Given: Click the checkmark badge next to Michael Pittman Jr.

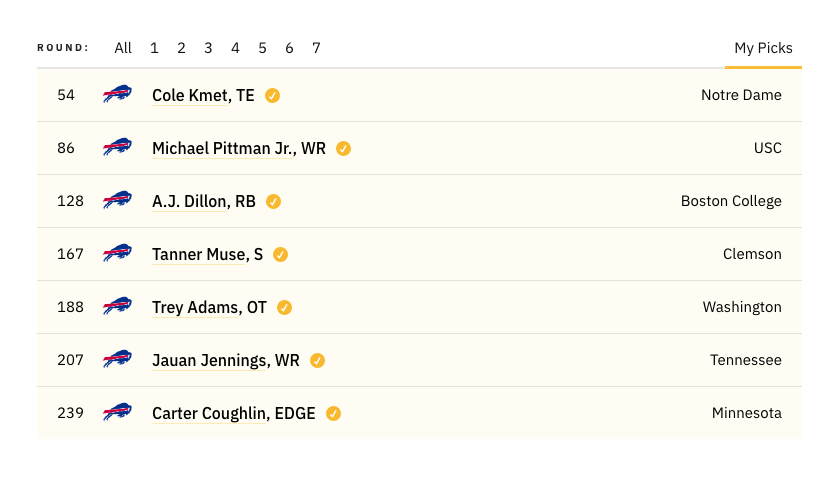Looking at the screenshot, I should 344,148.
